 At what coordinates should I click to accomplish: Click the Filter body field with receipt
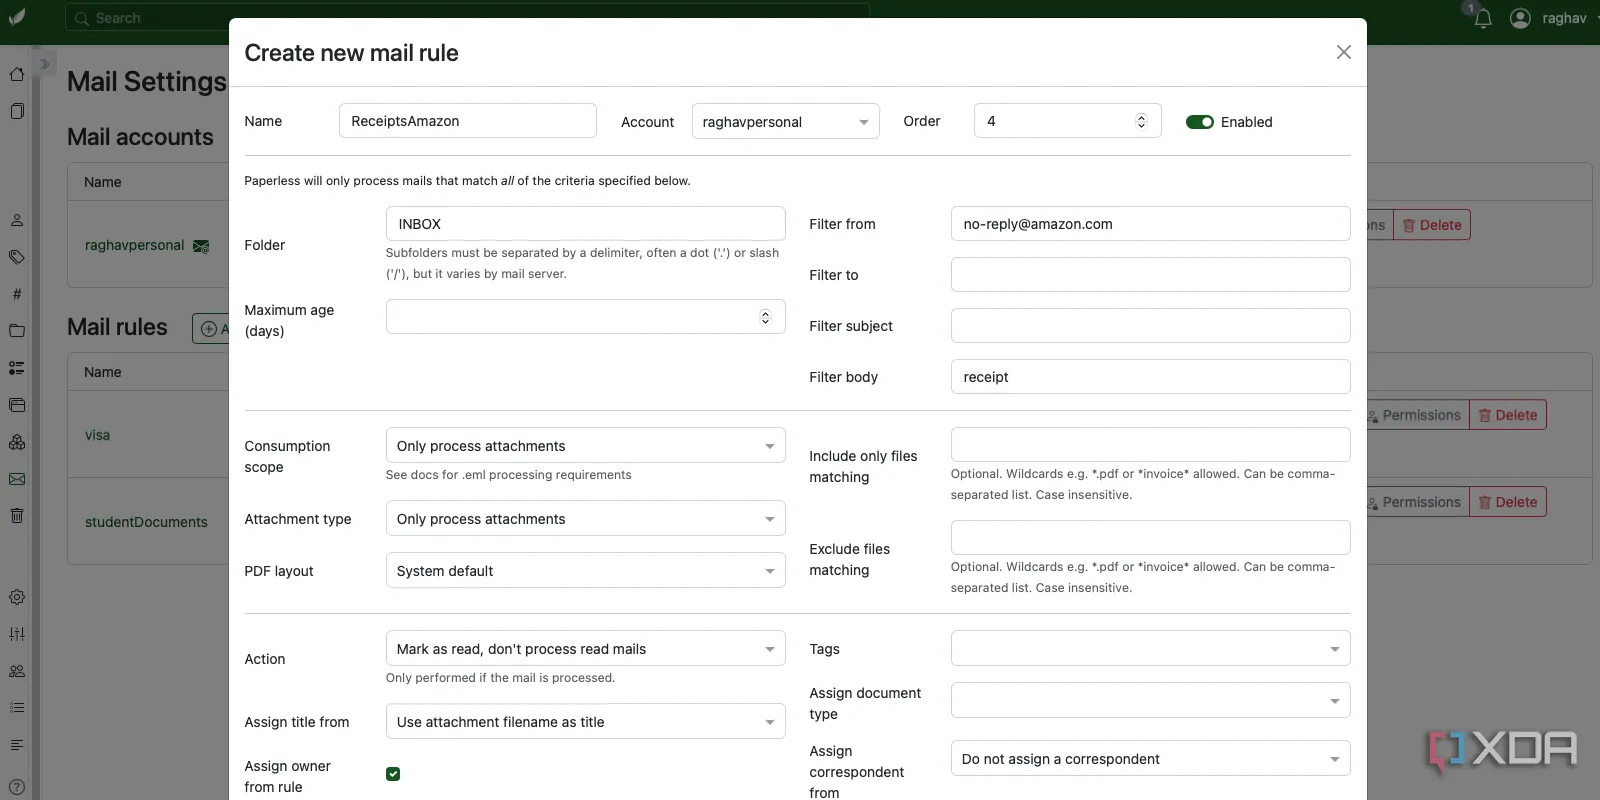(x=1150, y=377)
